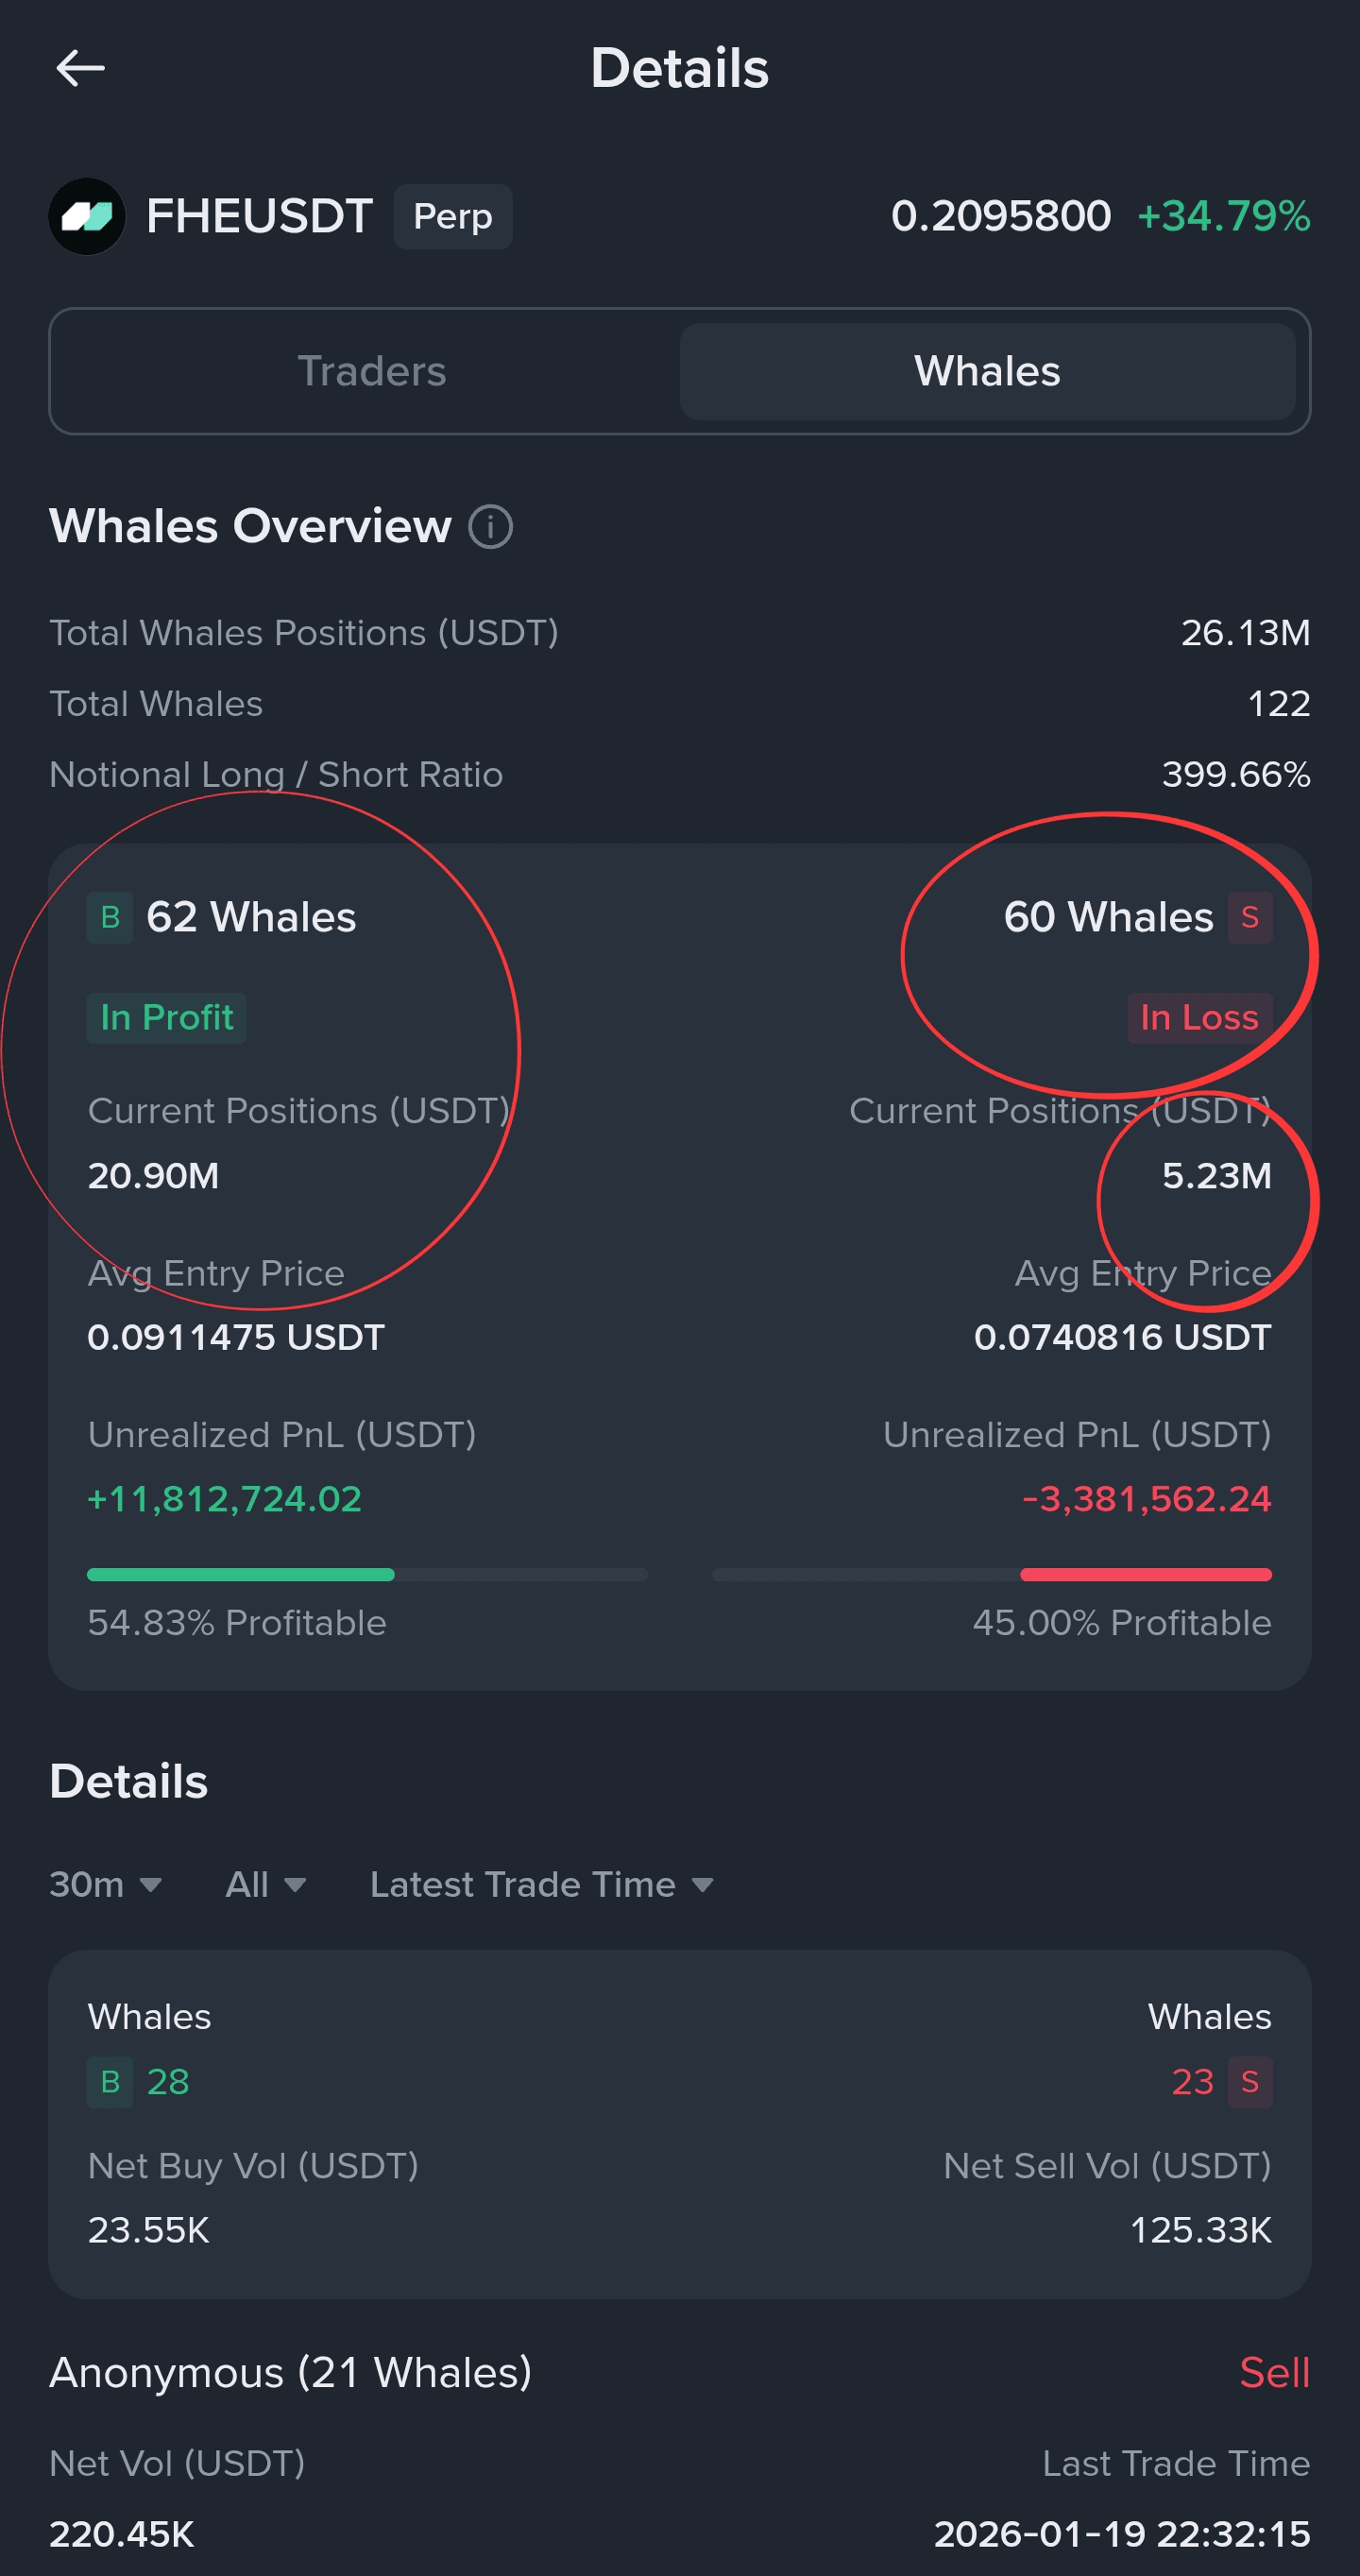Viewport: 1360px width, 2576px height.
Task: Expand the All filter dropdown
Action: [x=265, y=1884]
